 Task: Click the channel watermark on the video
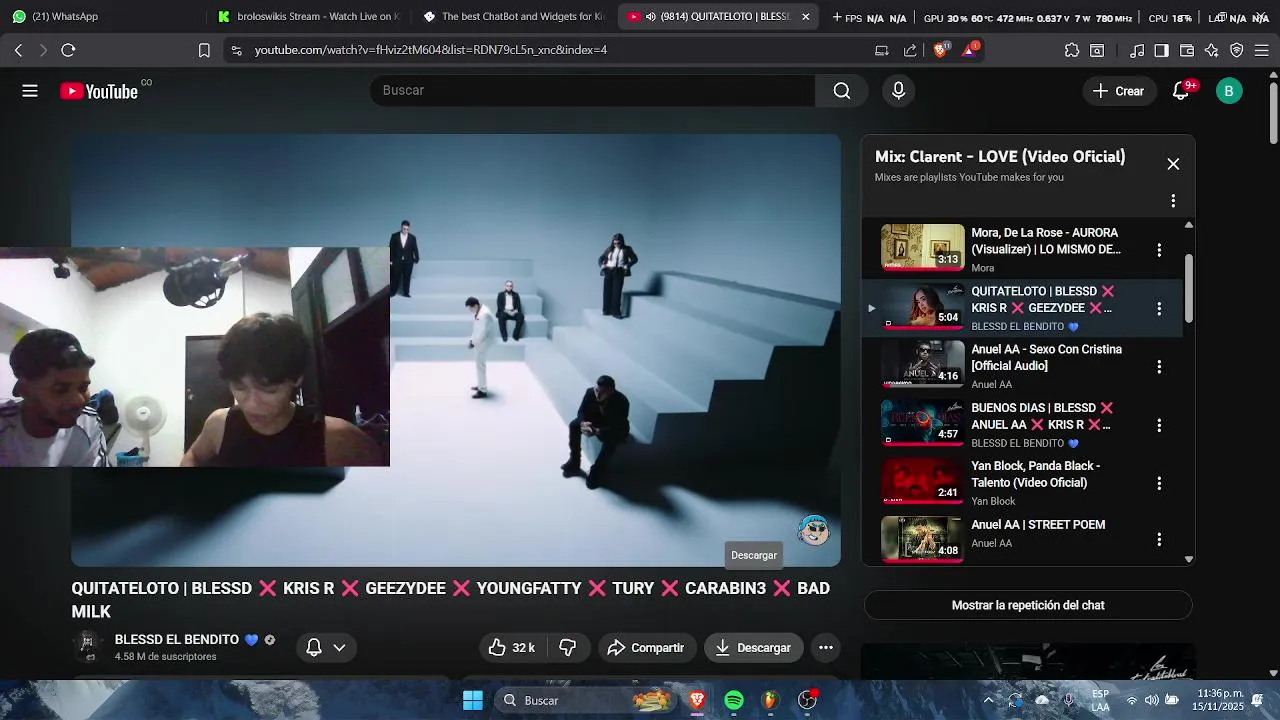pos(814,530)
